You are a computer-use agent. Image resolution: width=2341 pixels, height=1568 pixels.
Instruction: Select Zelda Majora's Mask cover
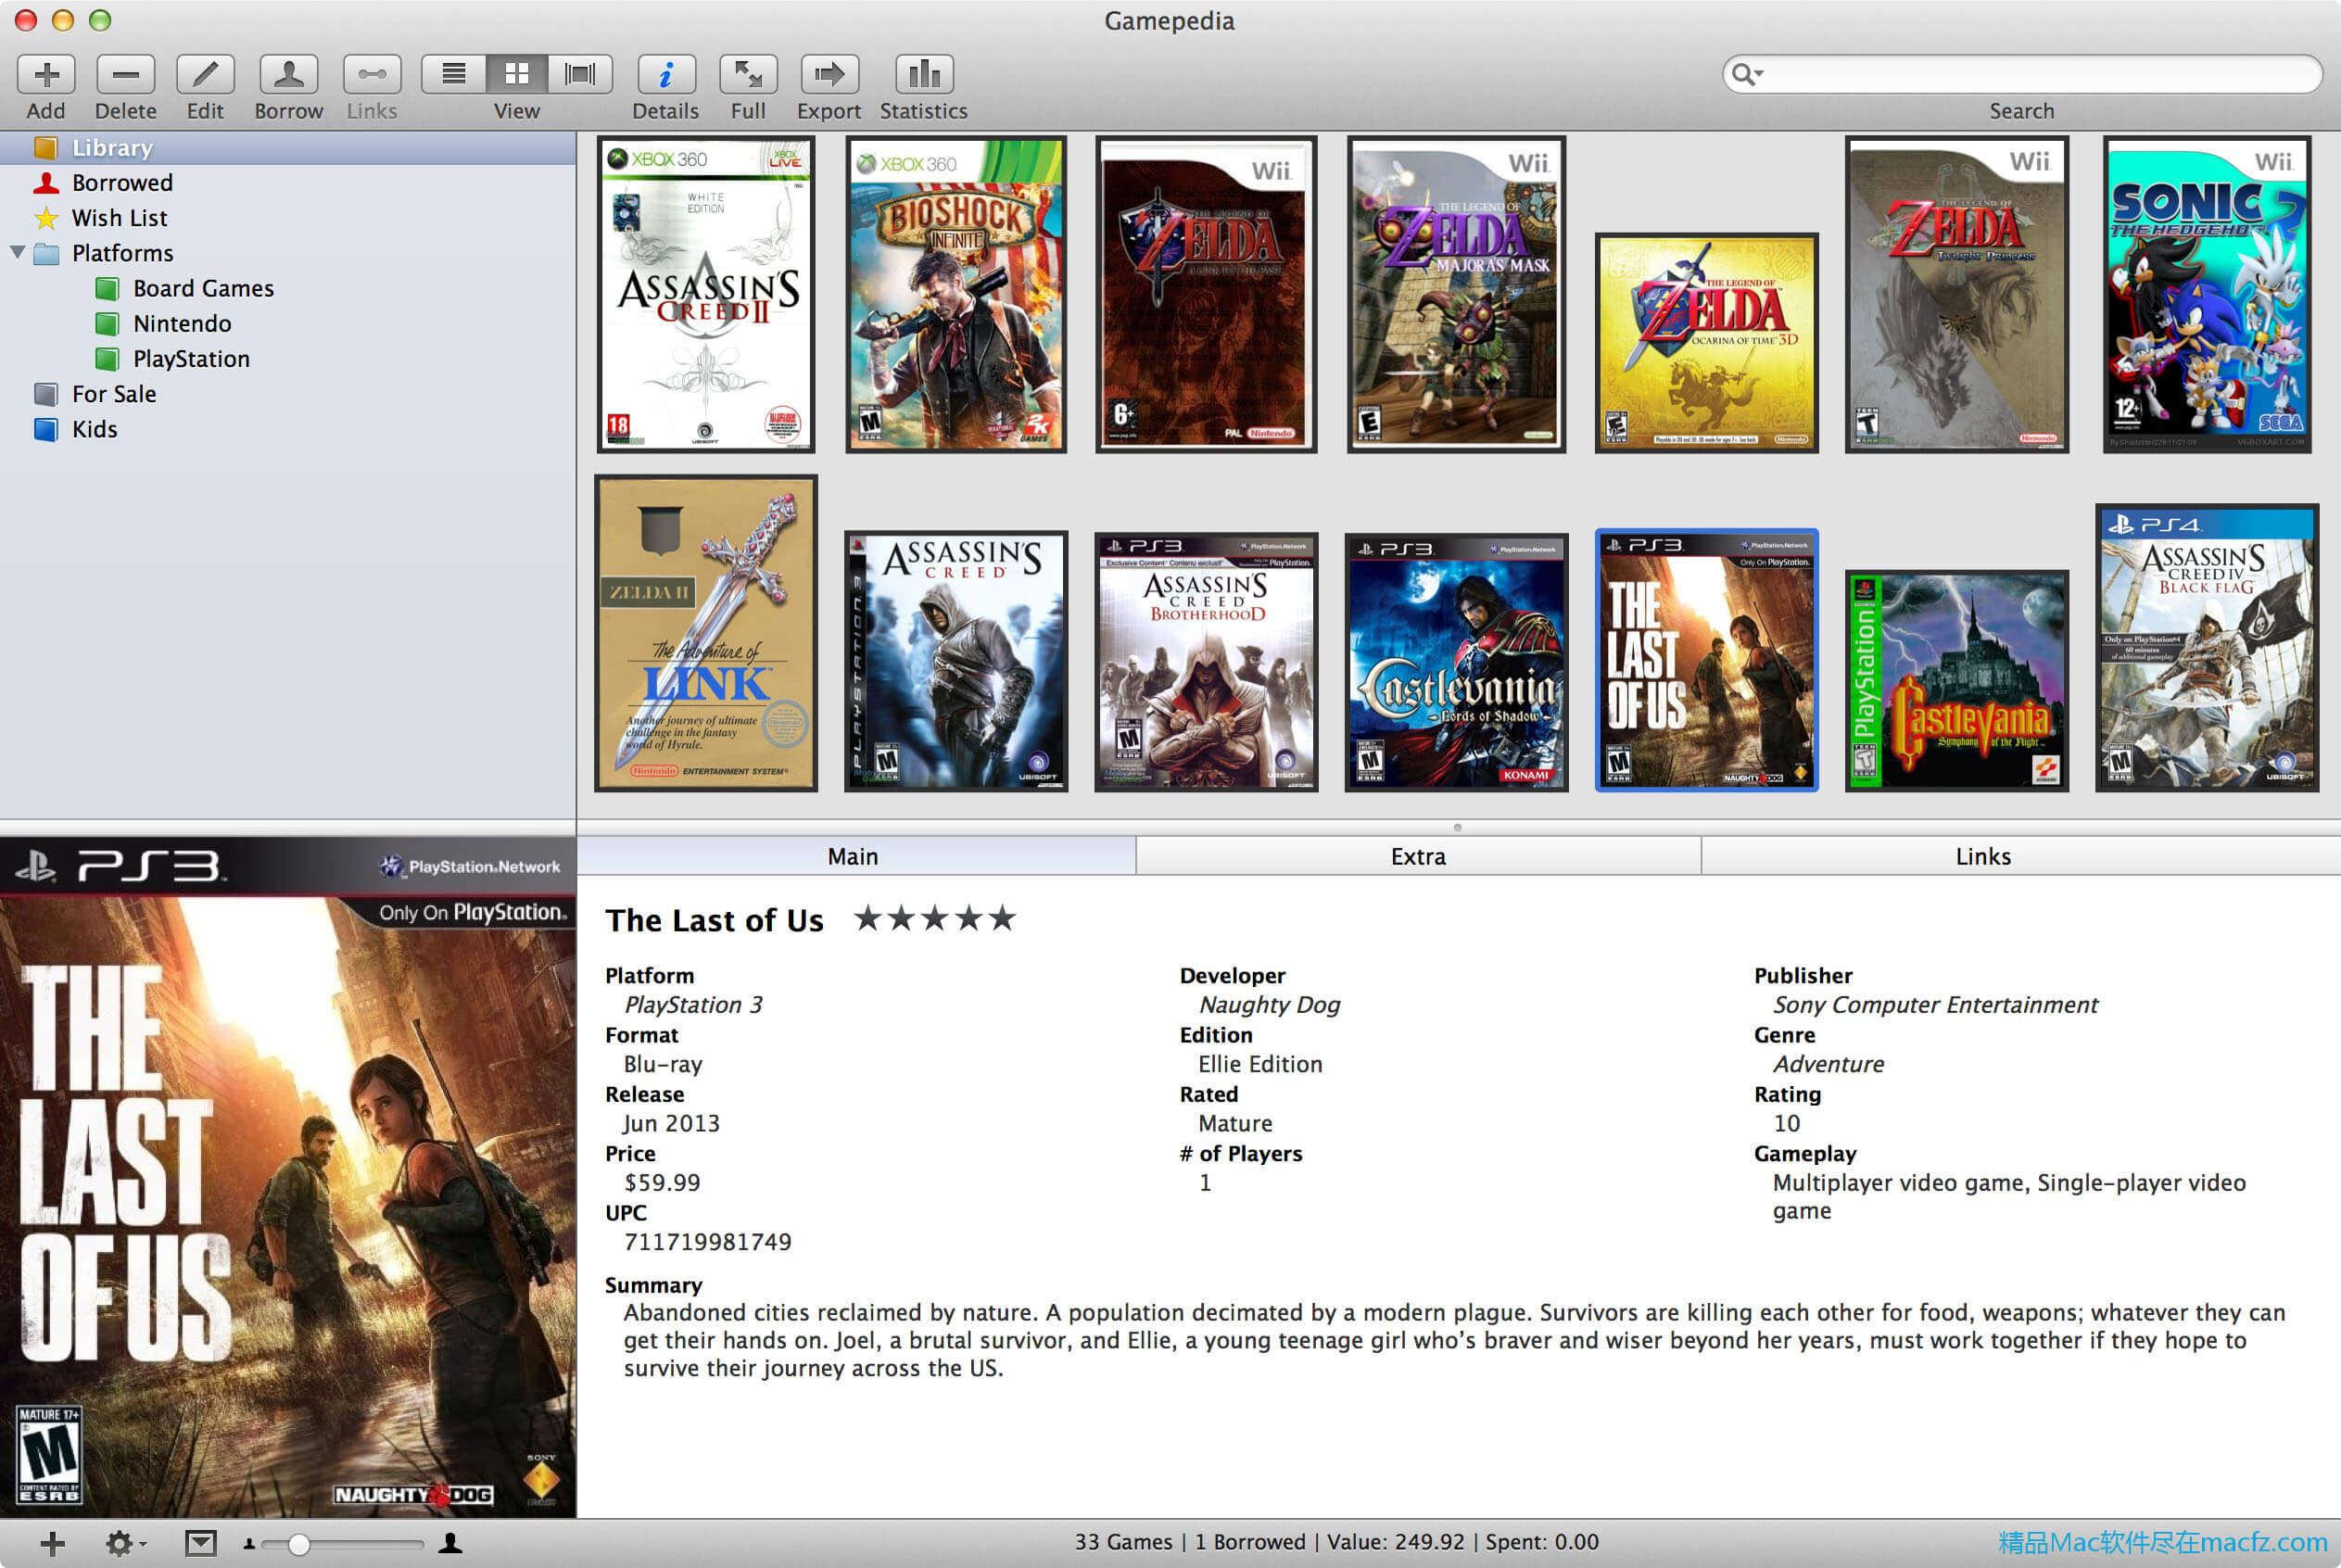(x=1456, y=295)
